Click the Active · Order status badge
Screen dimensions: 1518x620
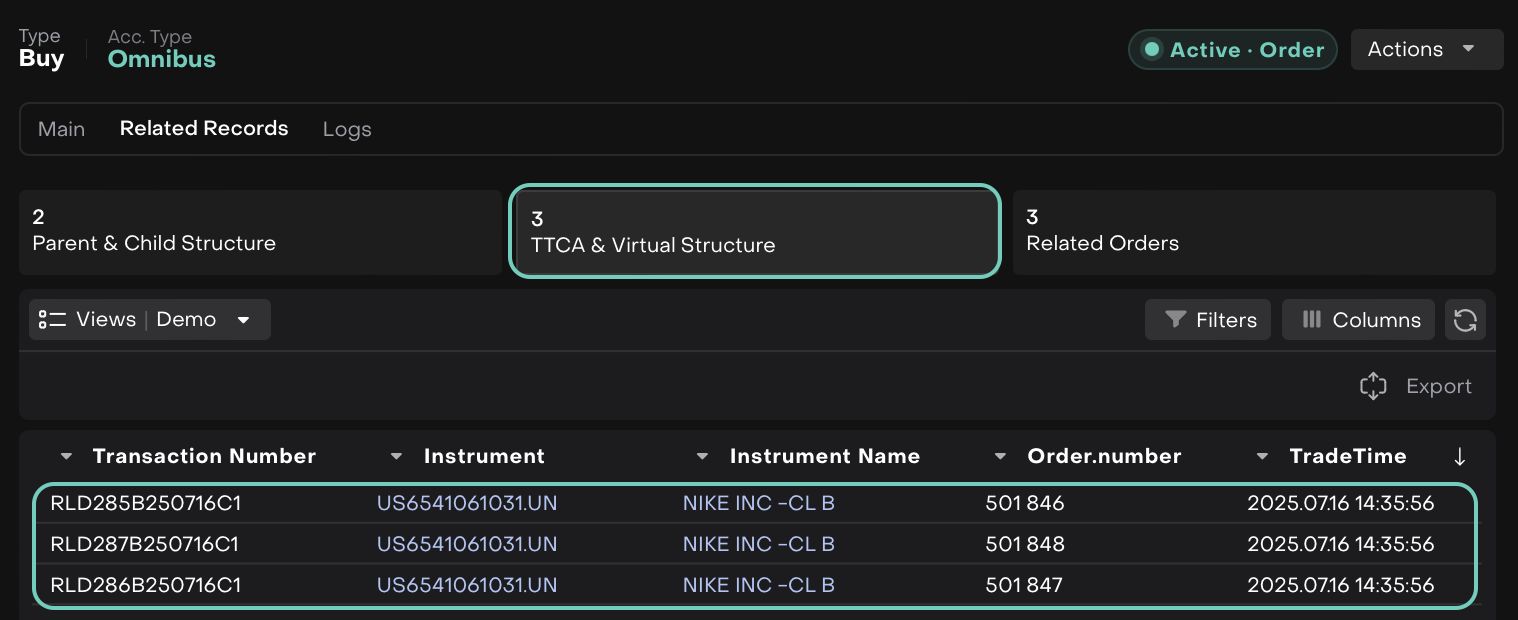point(1232,50)
